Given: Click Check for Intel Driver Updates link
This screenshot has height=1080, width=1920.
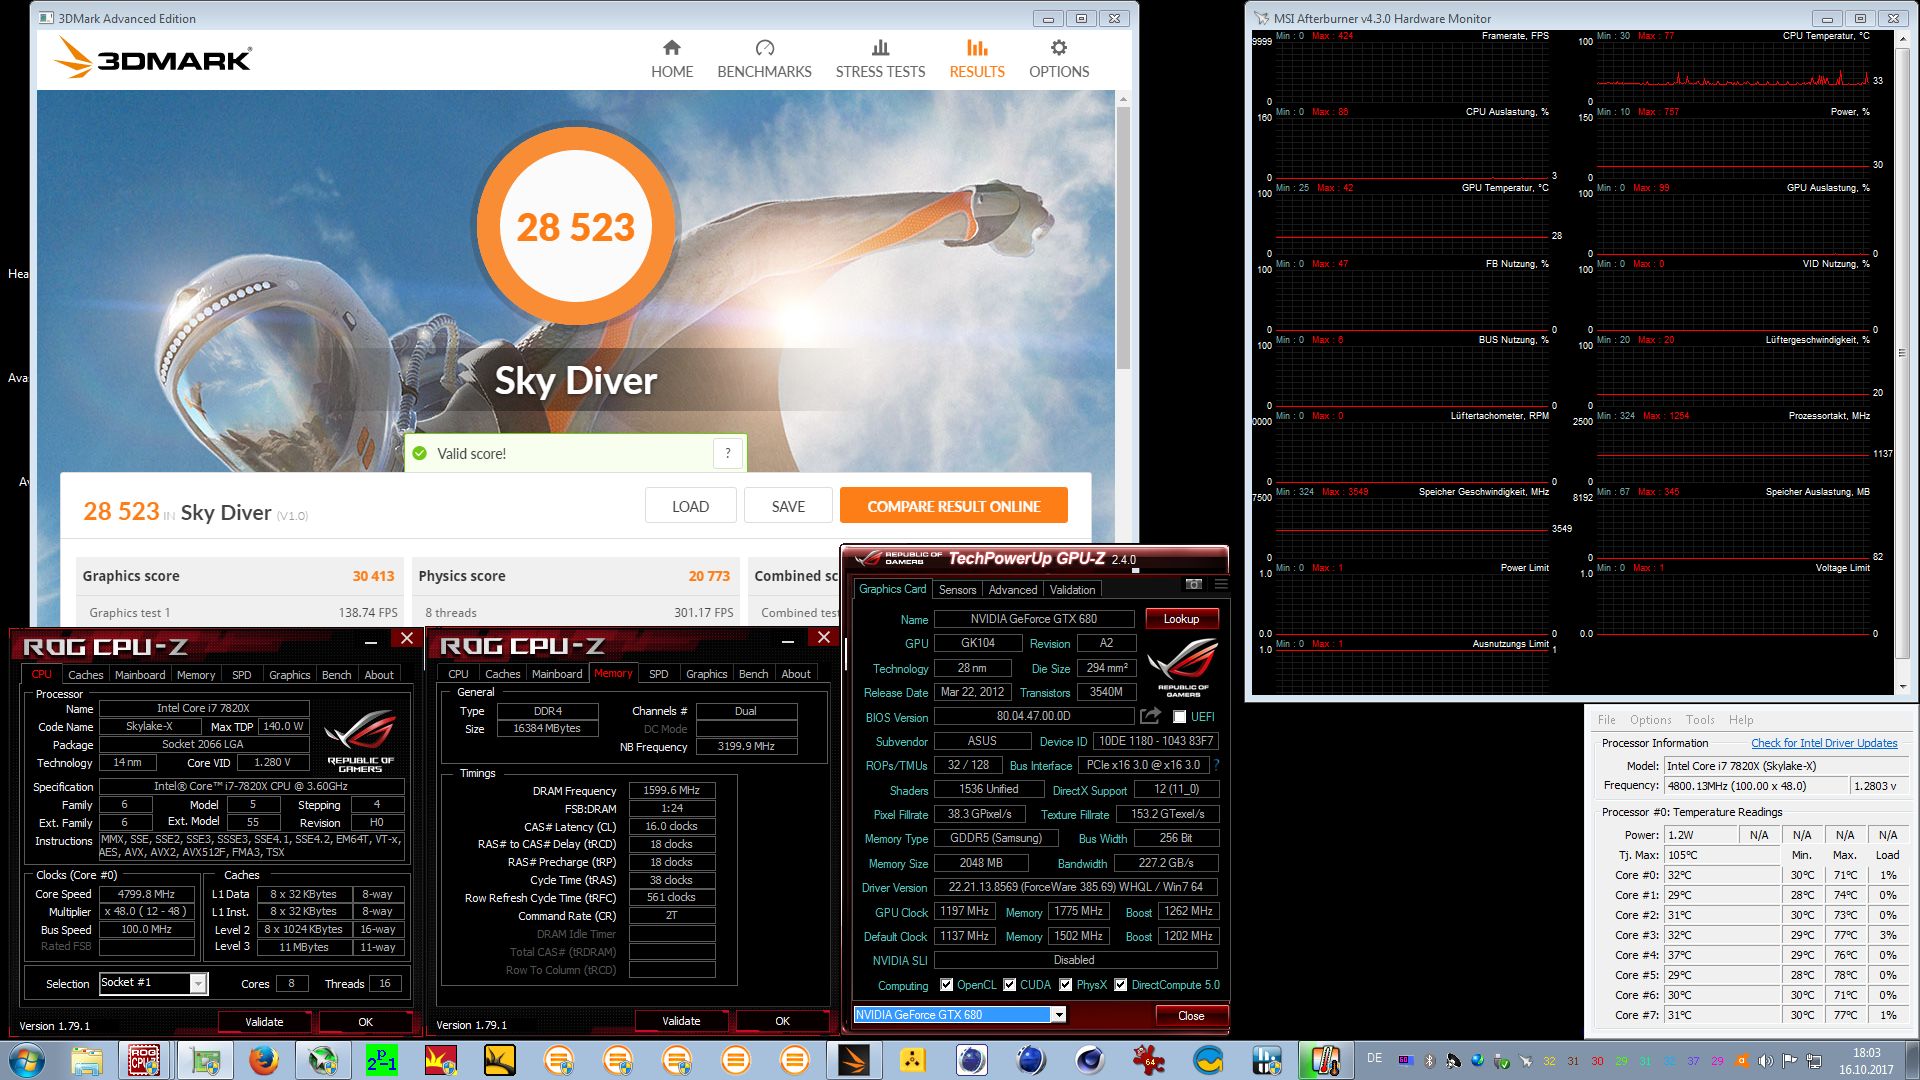Looking at the screenshot, I should click(1824, 743).
